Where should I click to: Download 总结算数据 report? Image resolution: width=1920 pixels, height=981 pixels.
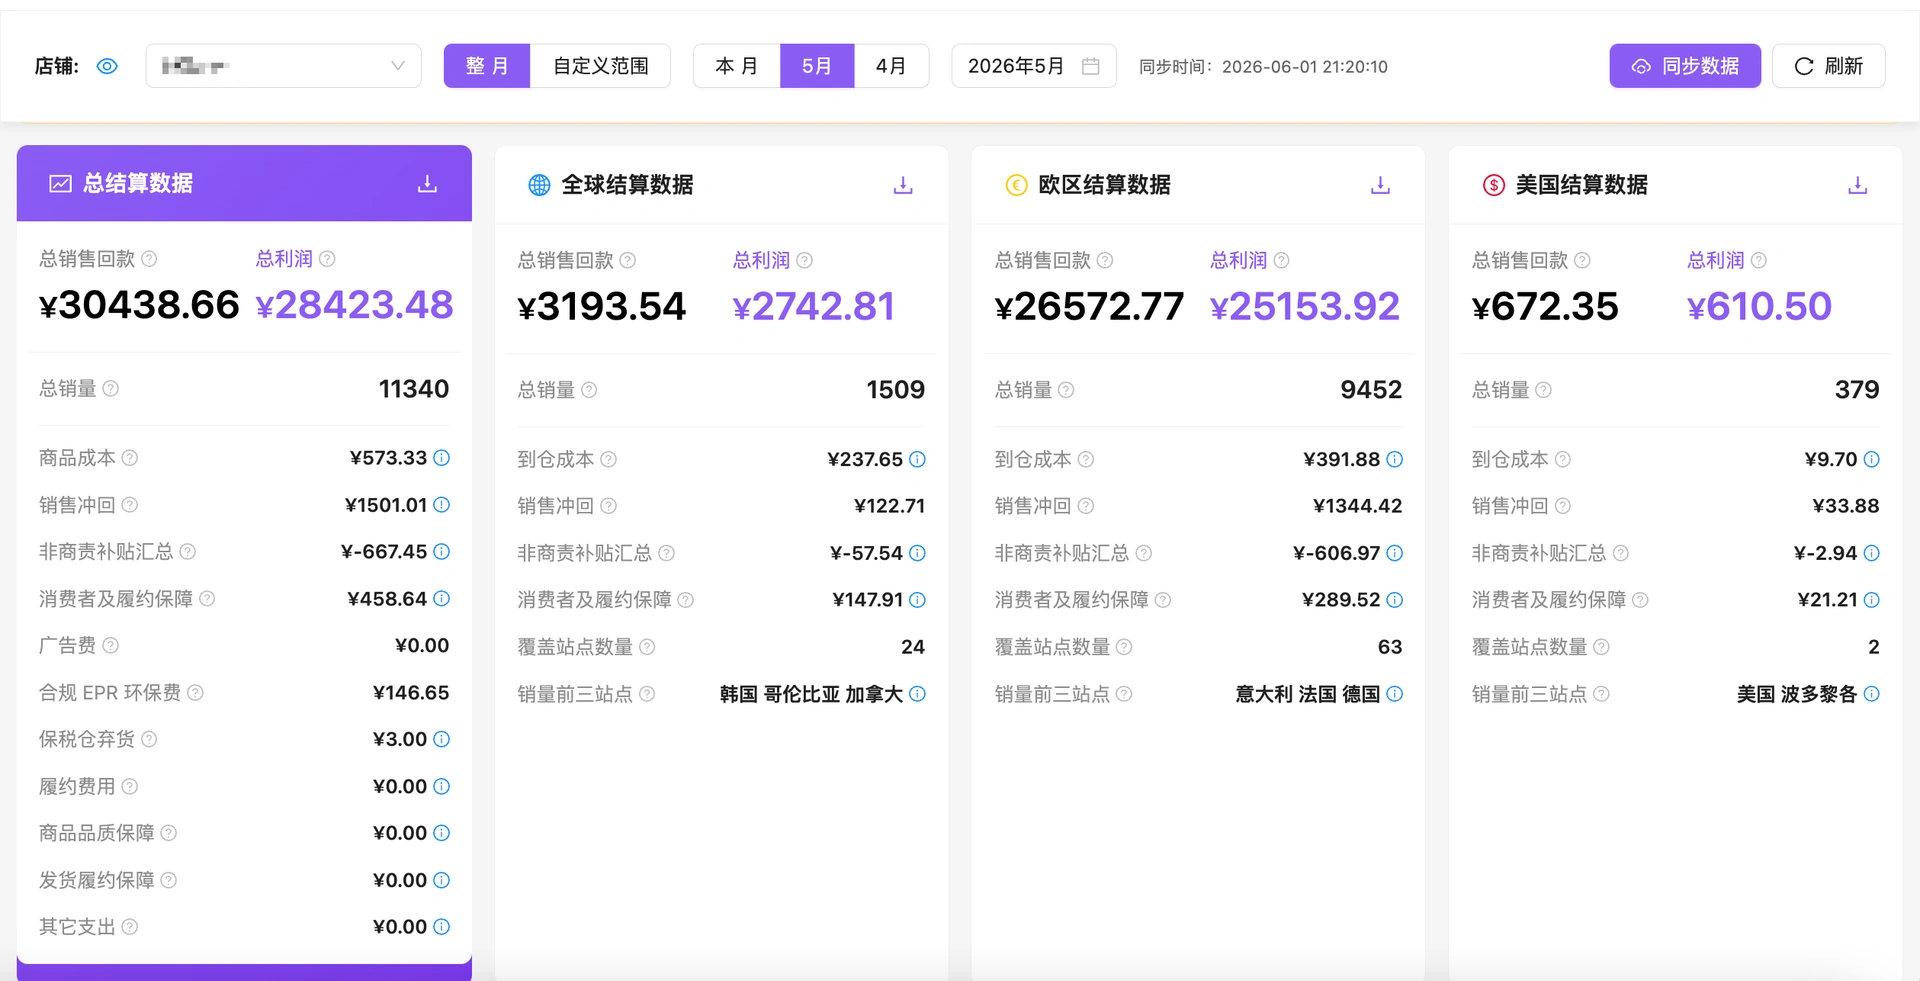point(427,183)
